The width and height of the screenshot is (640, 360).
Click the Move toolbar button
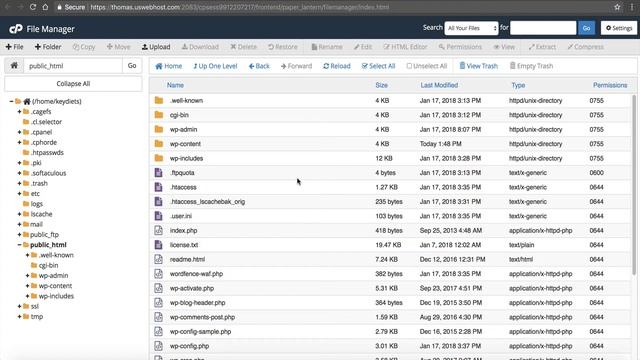[118, 47]
